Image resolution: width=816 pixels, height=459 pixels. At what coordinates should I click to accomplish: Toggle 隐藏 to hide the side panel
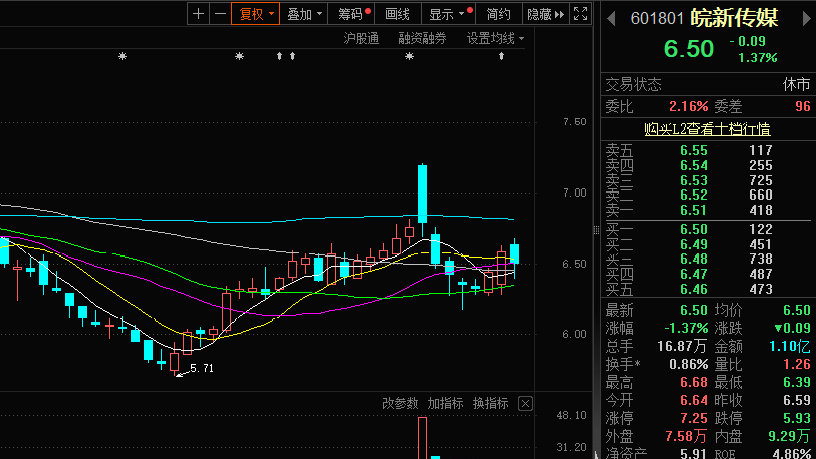(x=539, y=14)
